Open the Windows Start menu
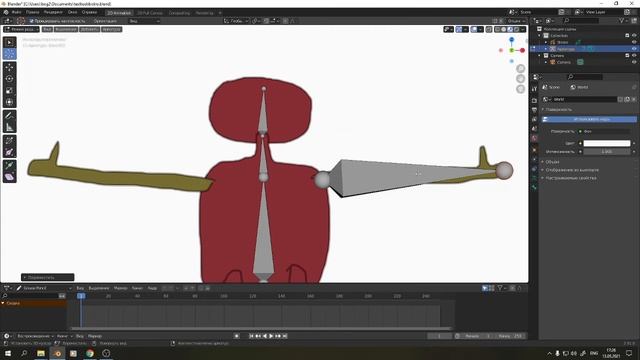 8,353
